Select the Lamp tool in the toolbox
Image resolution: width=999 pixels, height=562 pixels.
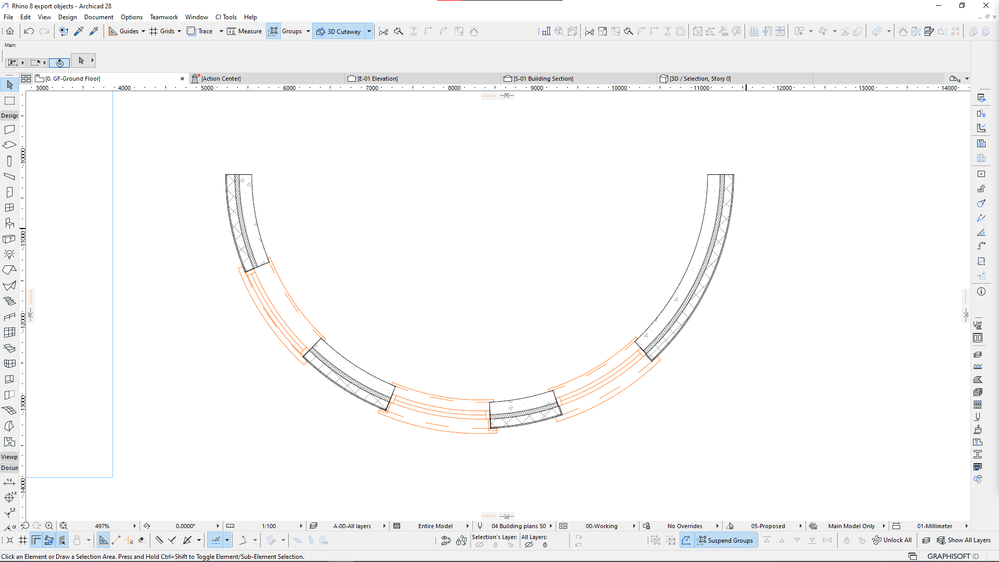(x=10, y=254)
